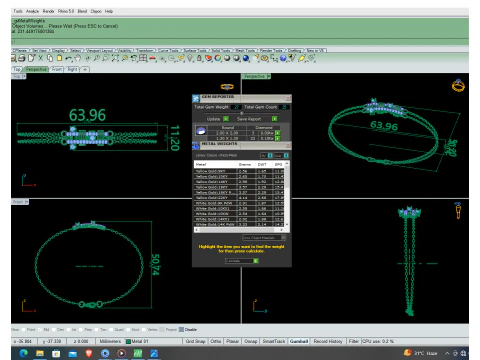Click green arrow on 1.30 x 1.30 gem row
The image size is (480, 360).
pyautogui.click(x=277, y=138)
